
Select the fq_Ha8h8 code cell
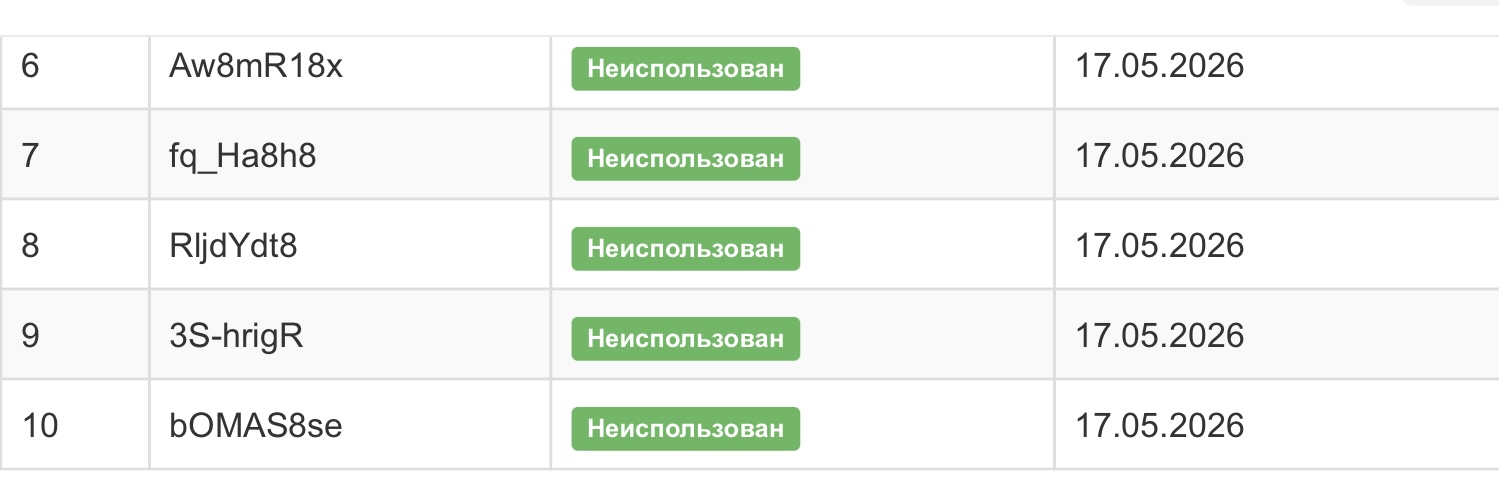coord(243,157)
